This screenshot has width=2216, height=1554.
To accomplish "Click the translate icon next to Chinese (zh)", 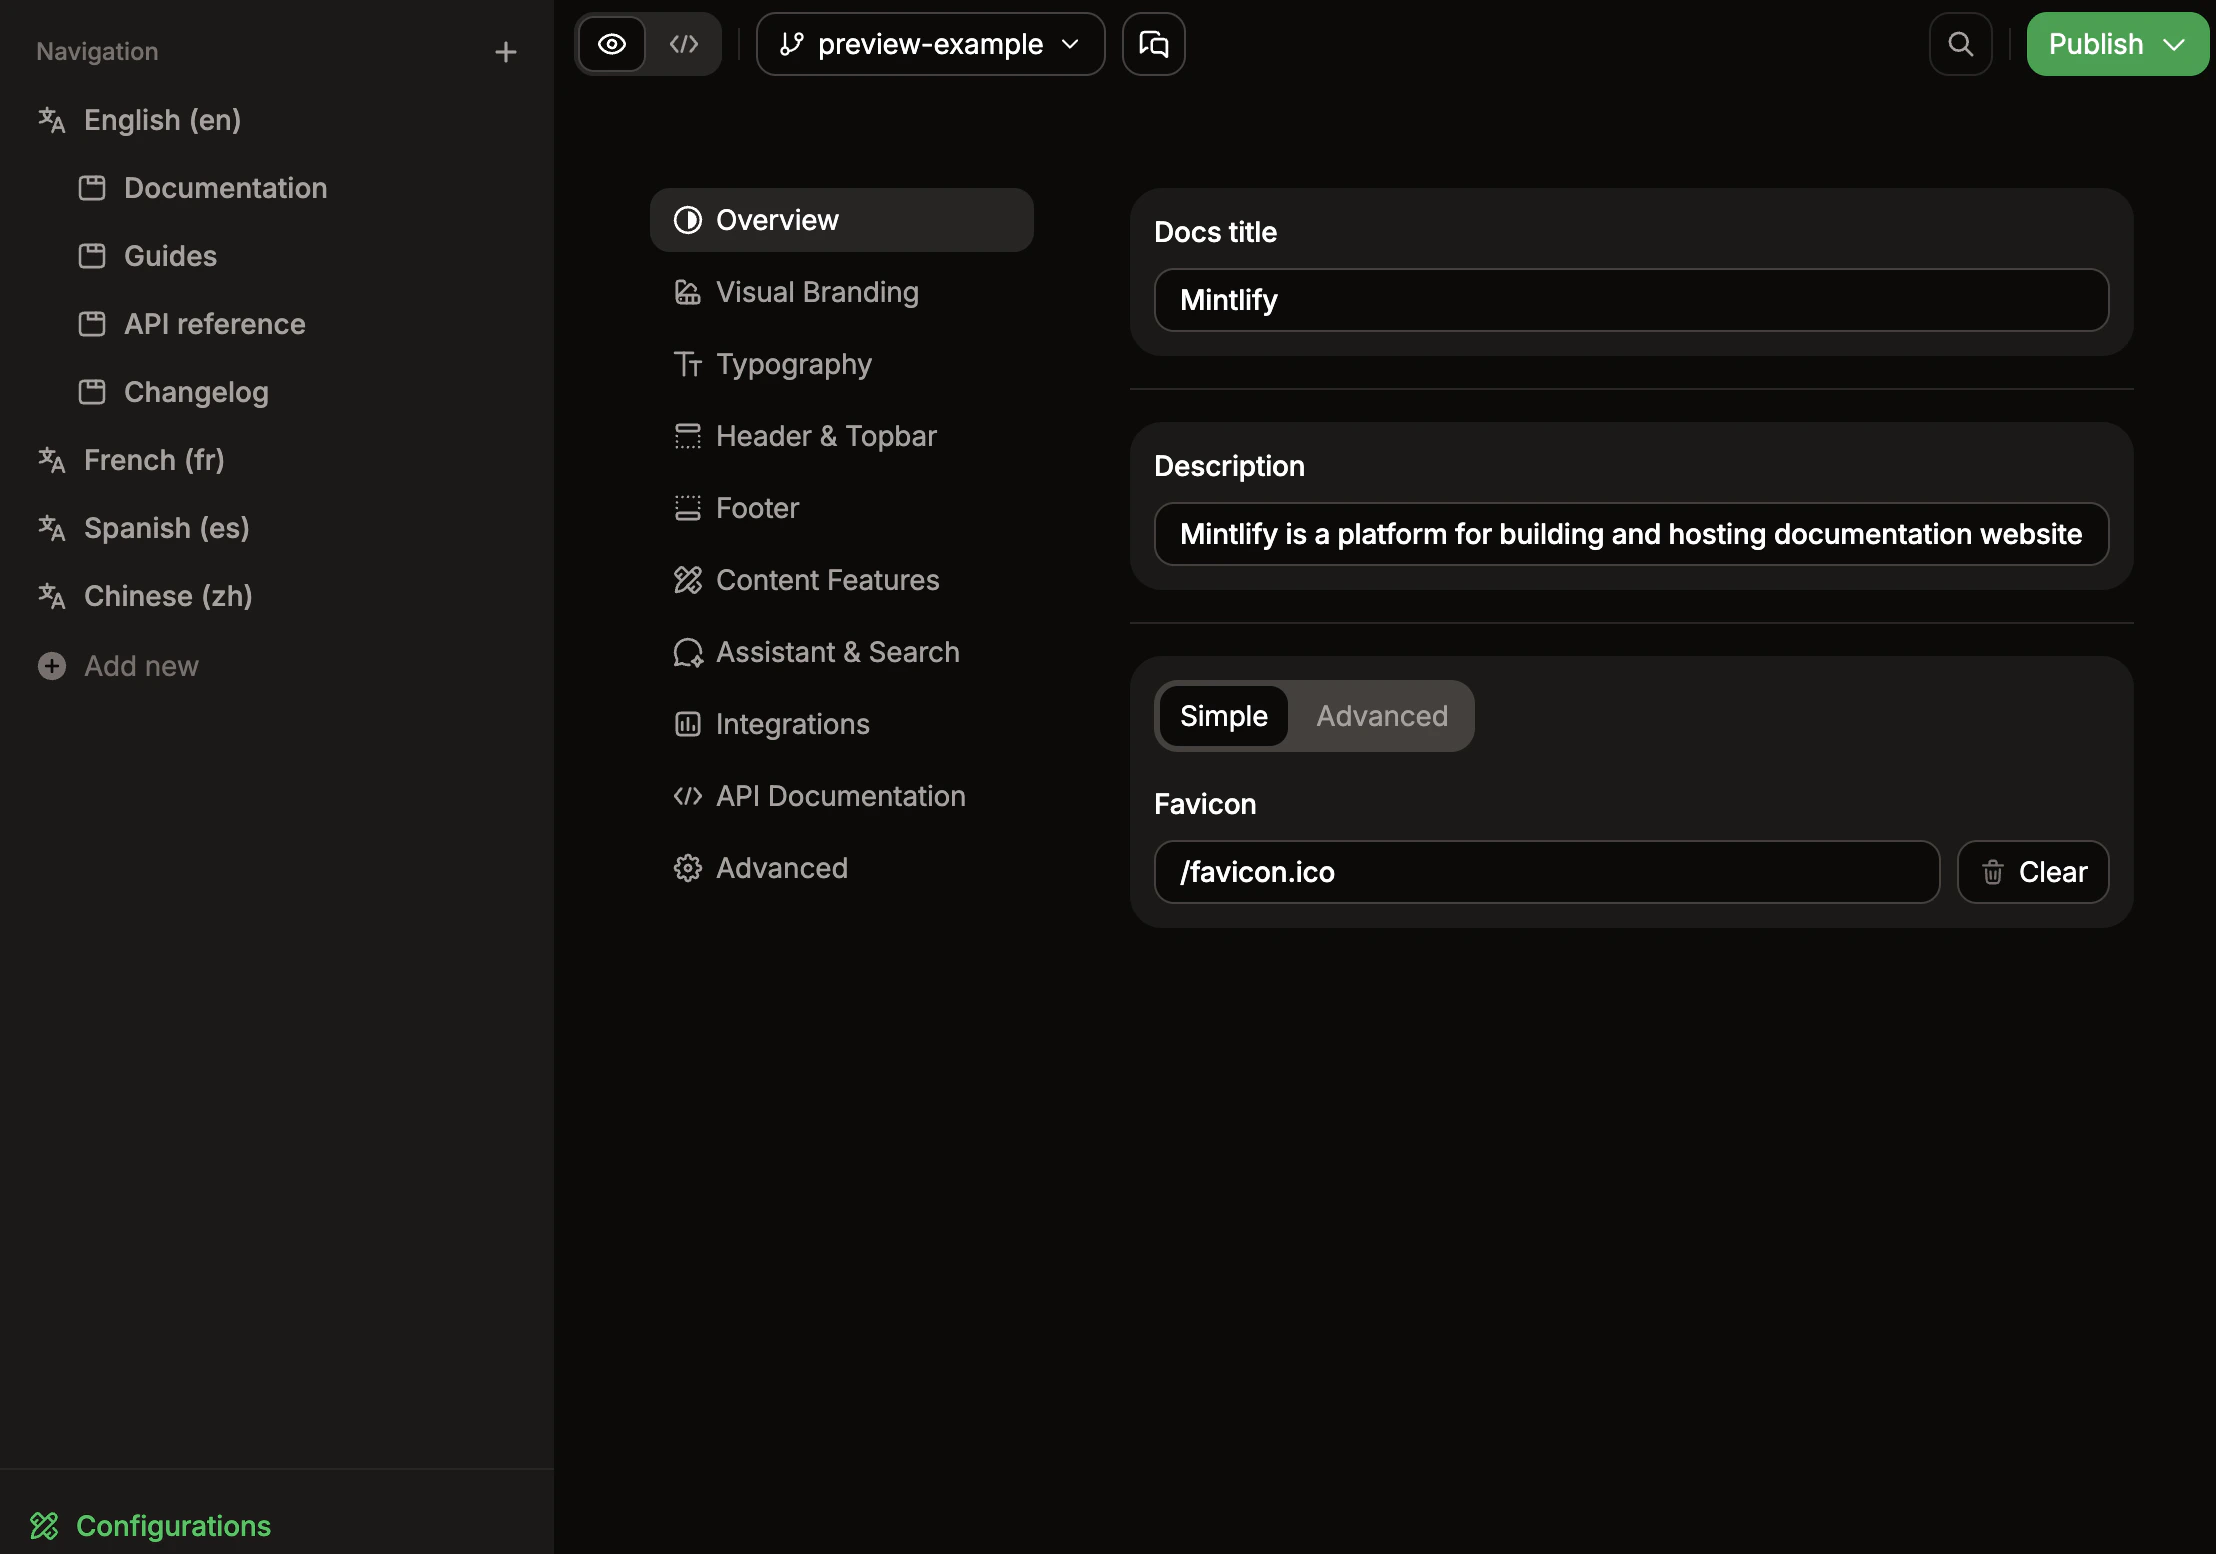I will pyautogui.click(x=52, y=596).
